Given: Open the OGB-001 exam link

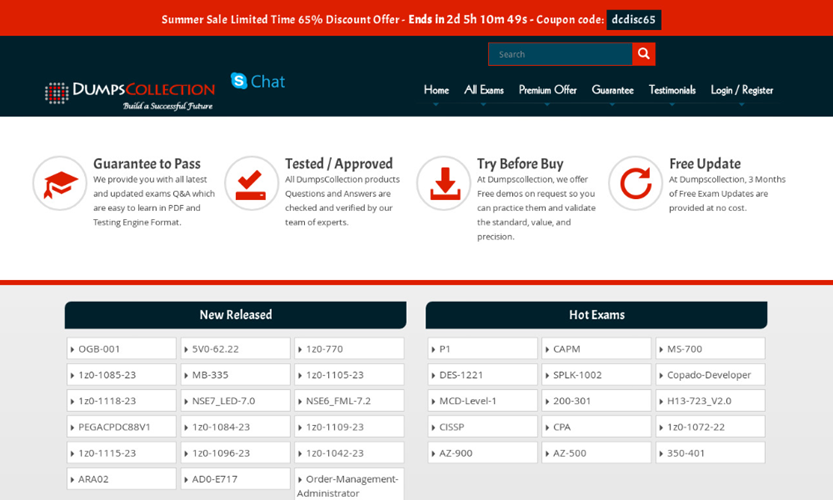Looking at the screenshot, I should [x=122, y=349].
